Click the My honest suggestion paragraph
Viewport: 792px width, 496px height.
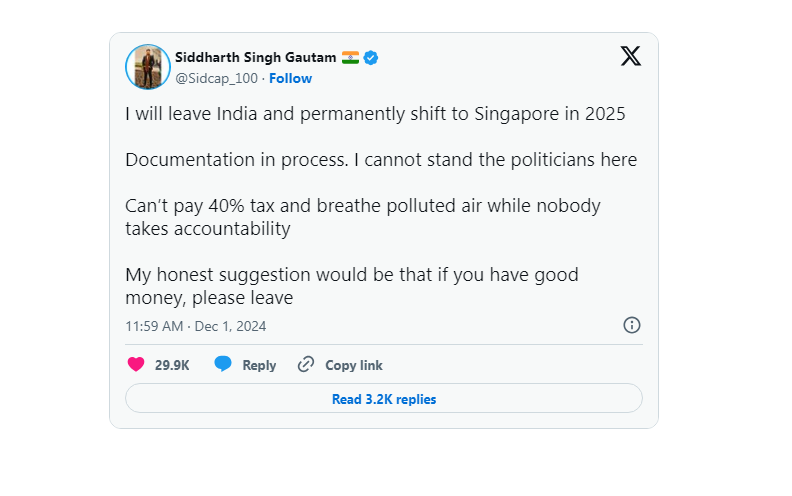point(352,286)
